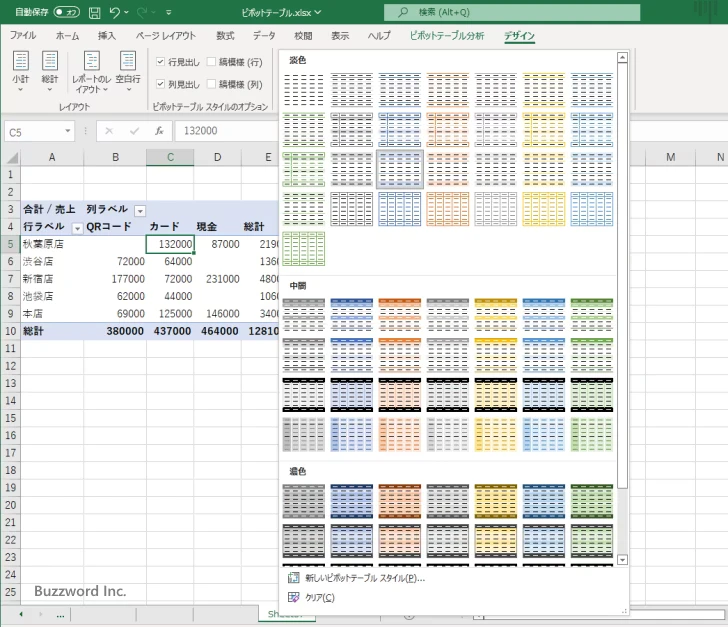This screenshot has height=627, width=728.
Task: Select first medium (中間) gray style thumbnail
Action: click(x=304, y=315)
